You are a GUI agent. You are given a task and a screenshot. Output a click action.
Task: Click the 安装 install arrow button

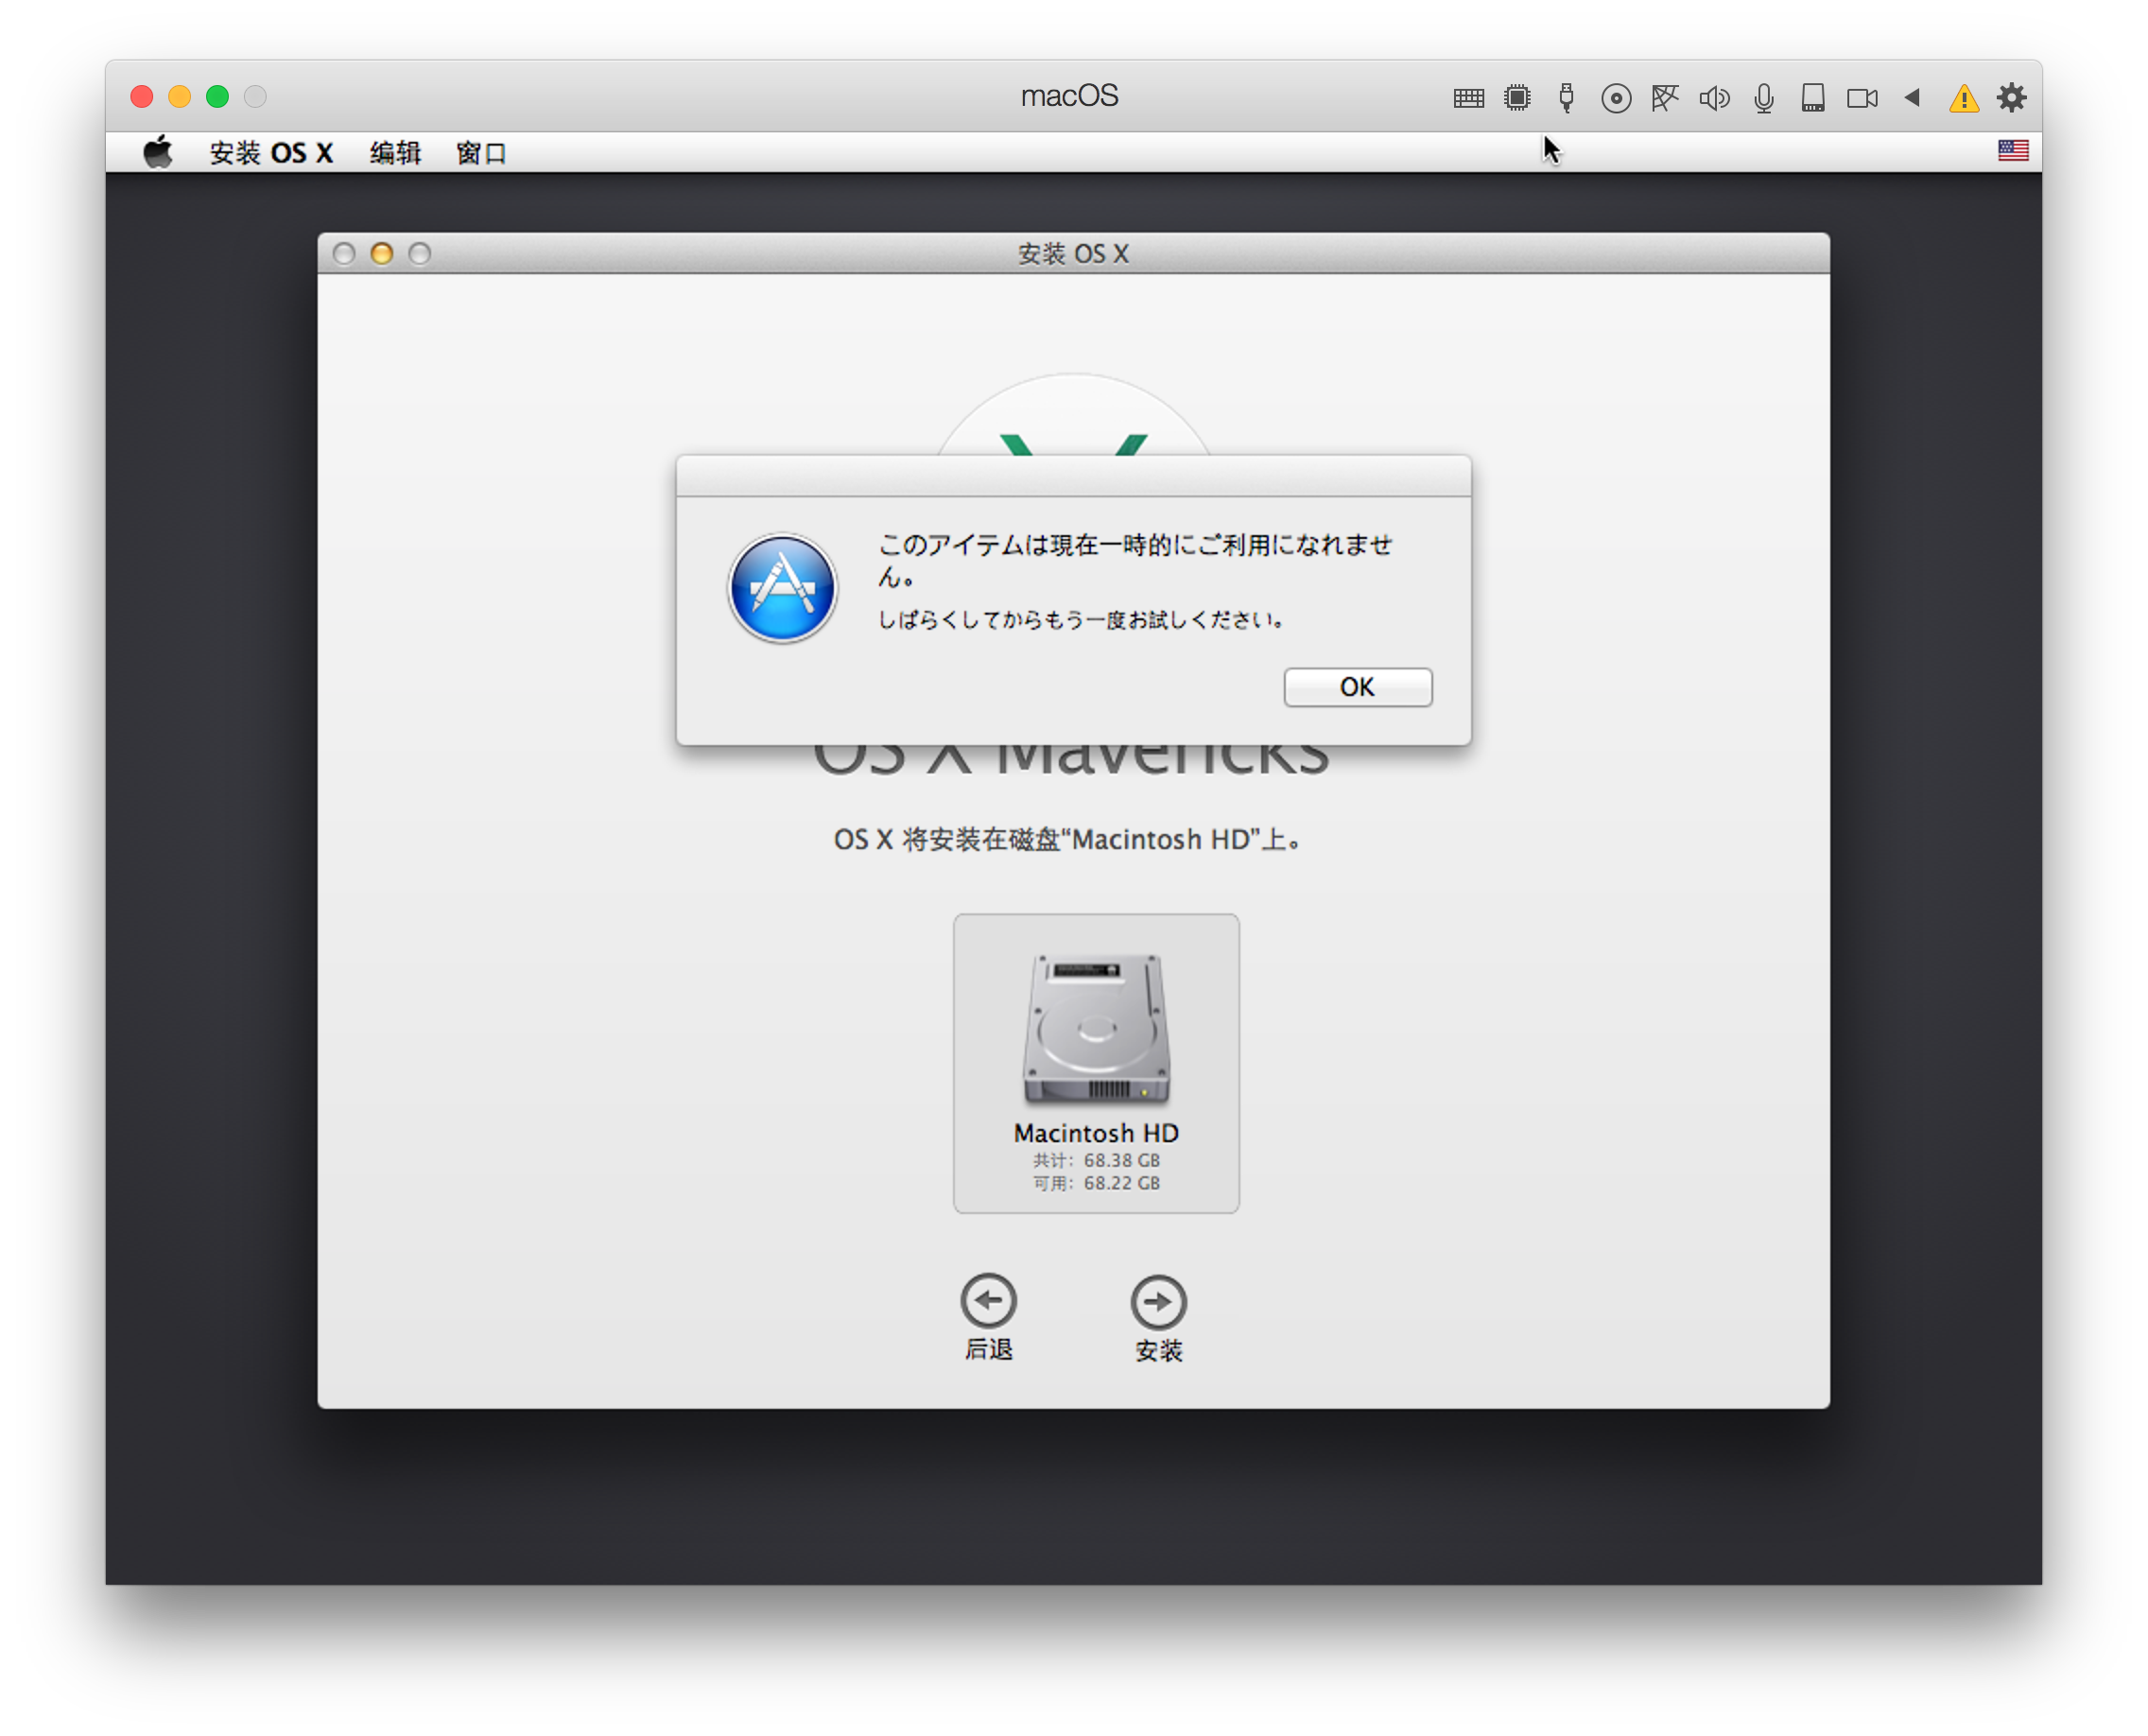point(1158,1302)
